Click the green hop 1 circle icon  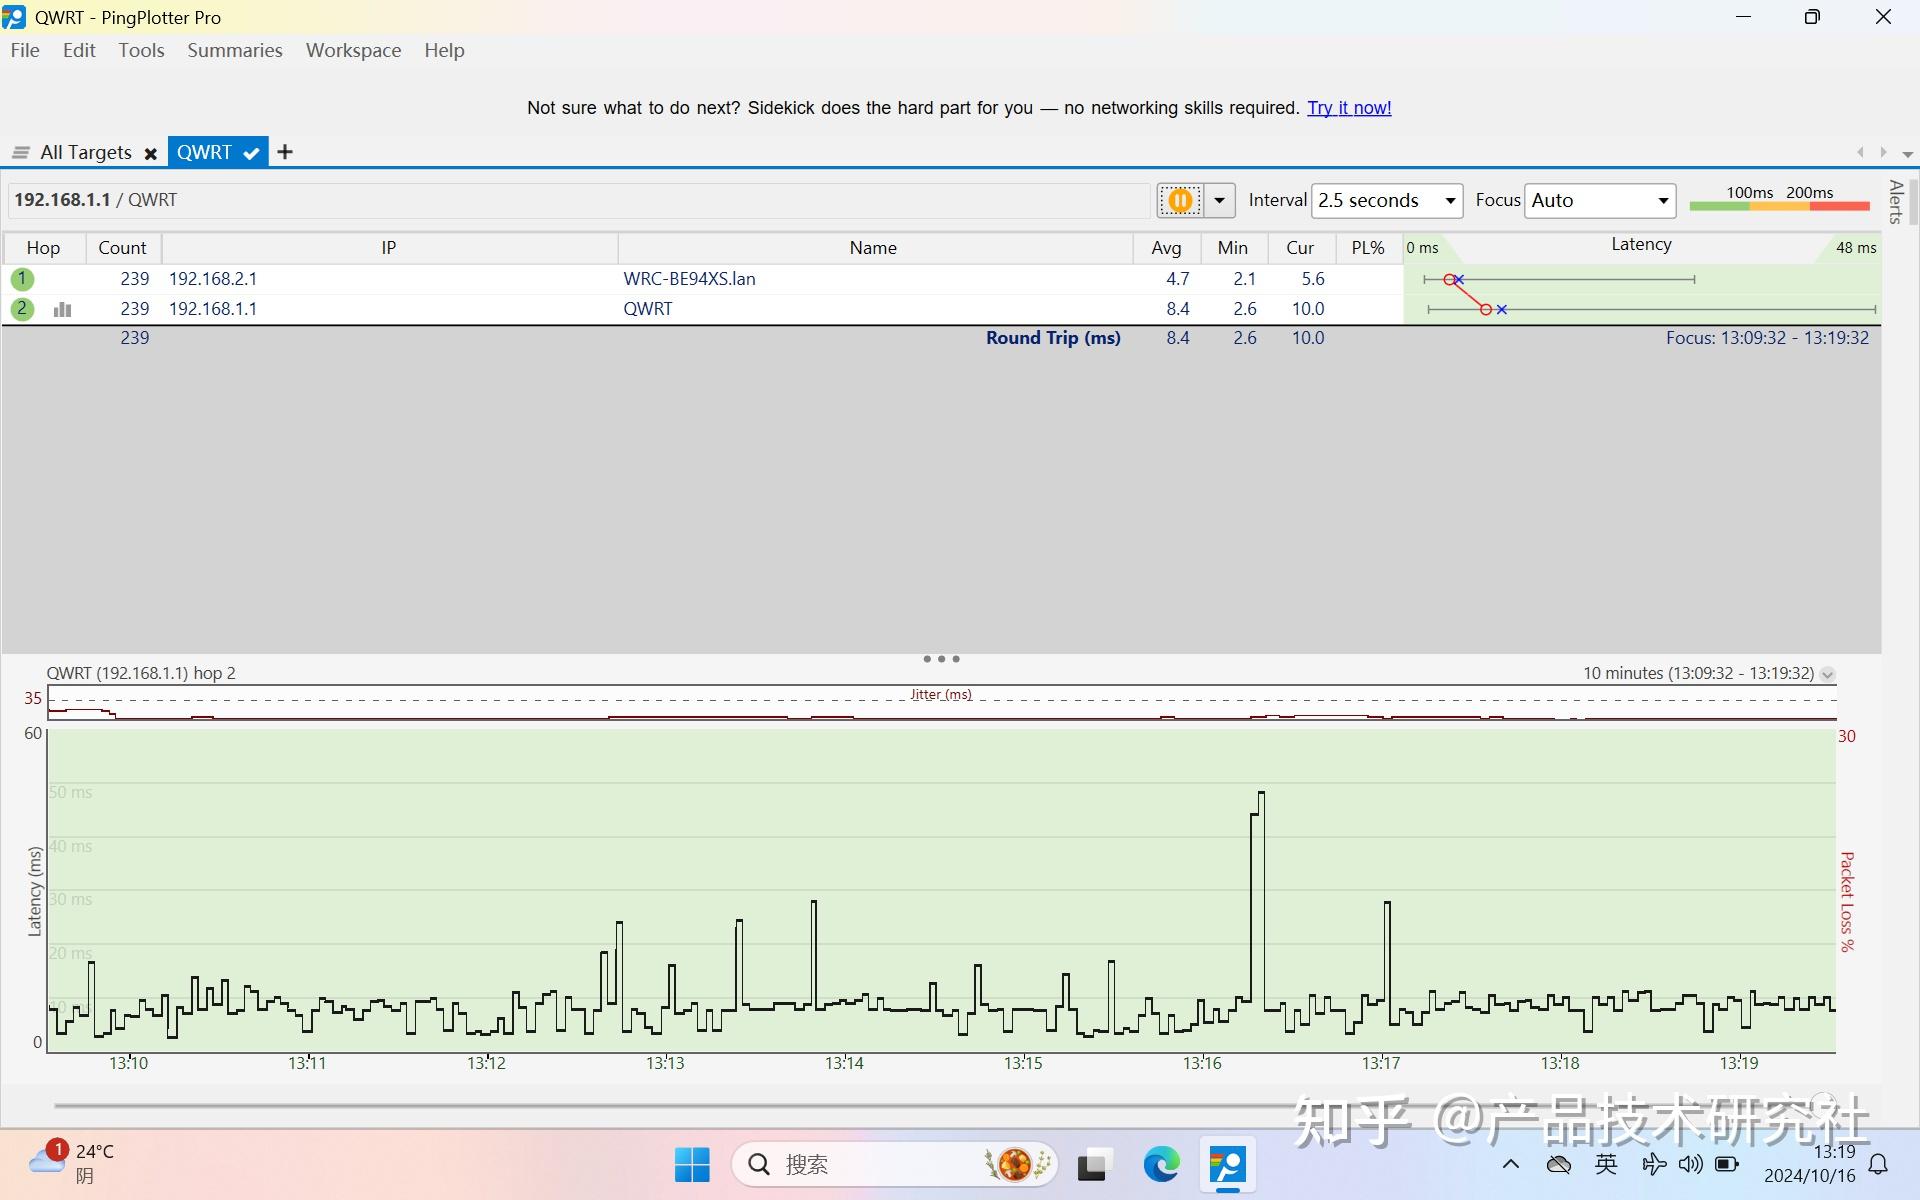(22, 279)
